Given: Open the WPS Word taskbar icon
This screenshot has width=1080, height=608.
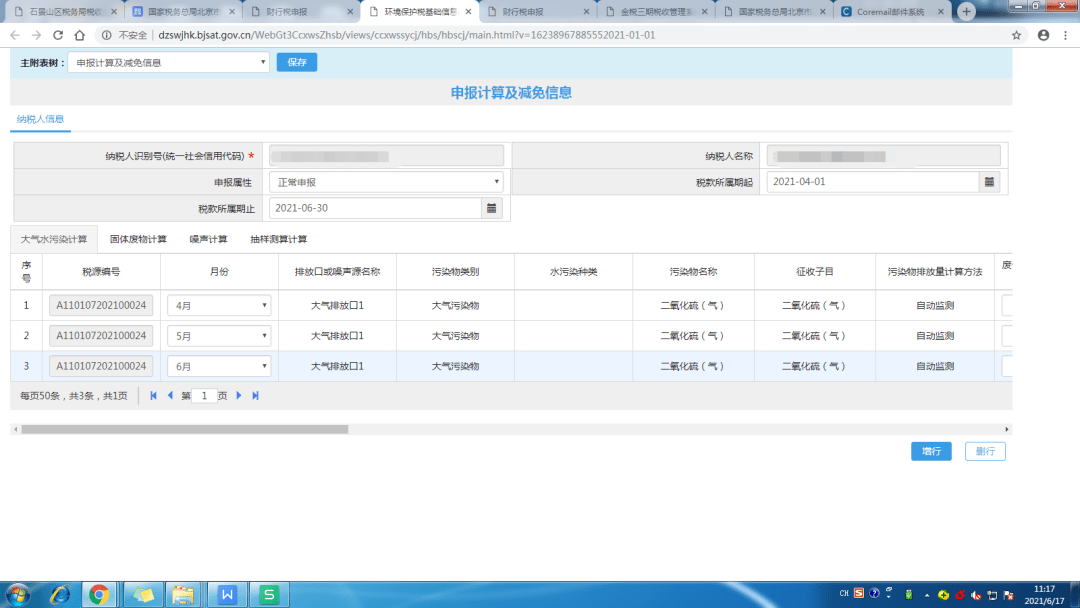Looking at the screenshot, I should click(227, 594).
